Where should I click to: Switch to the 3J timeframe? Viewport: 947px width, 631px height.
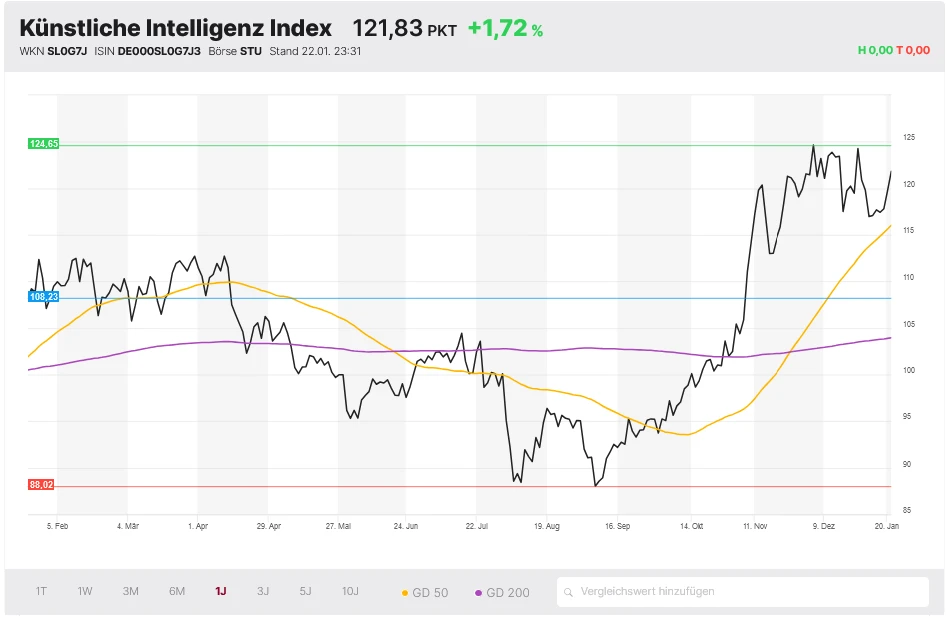click(x=263, y=592)
